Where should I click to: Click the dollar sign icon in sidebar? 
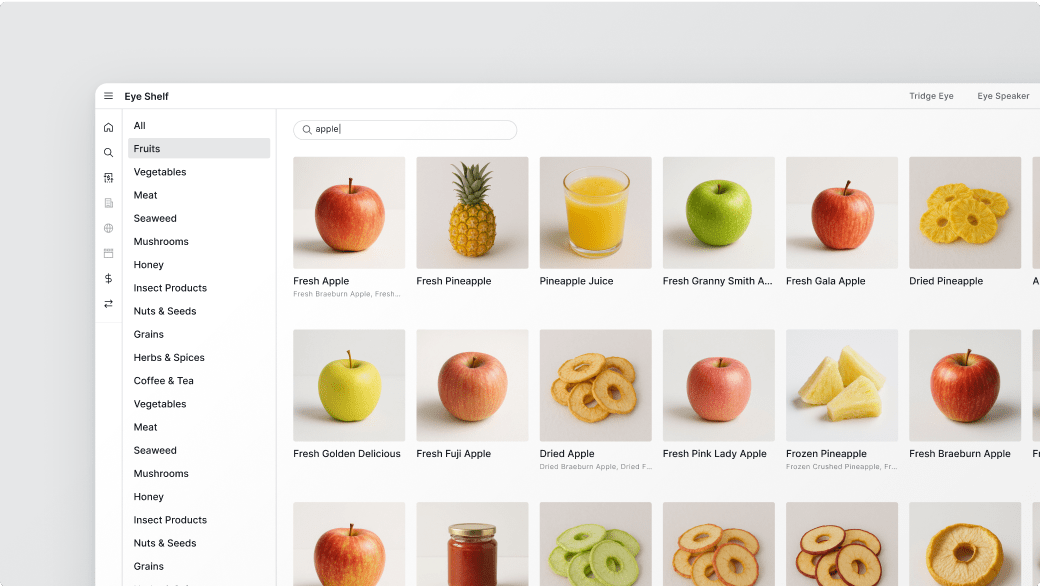108,278
